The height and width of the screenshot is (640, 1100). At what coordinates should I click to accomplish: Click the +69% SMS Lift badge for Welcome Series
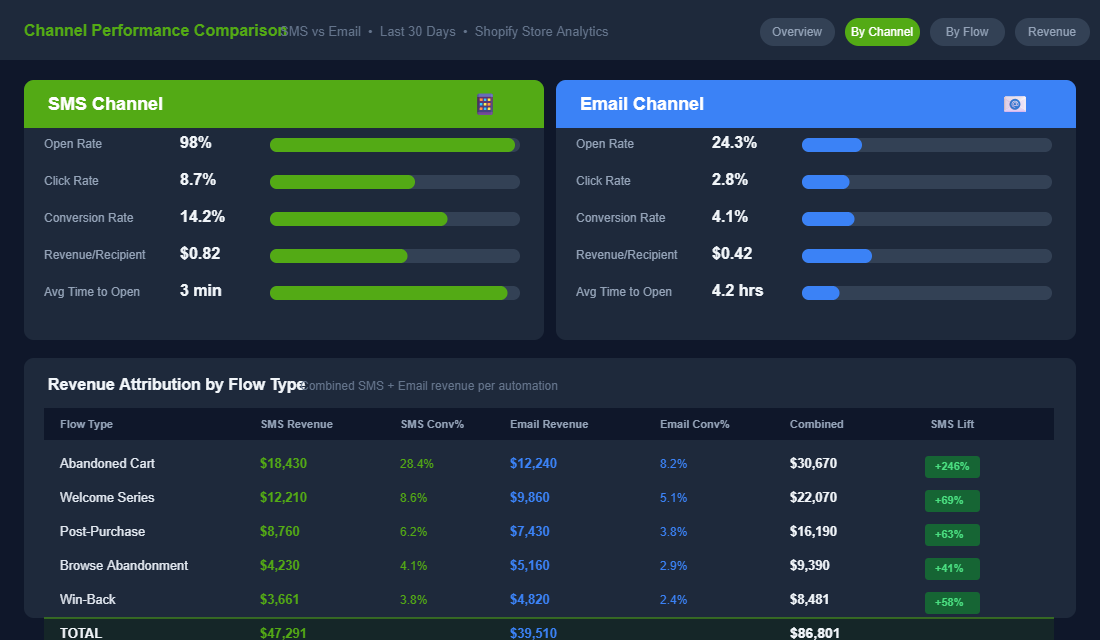click(x=952, y=500)
